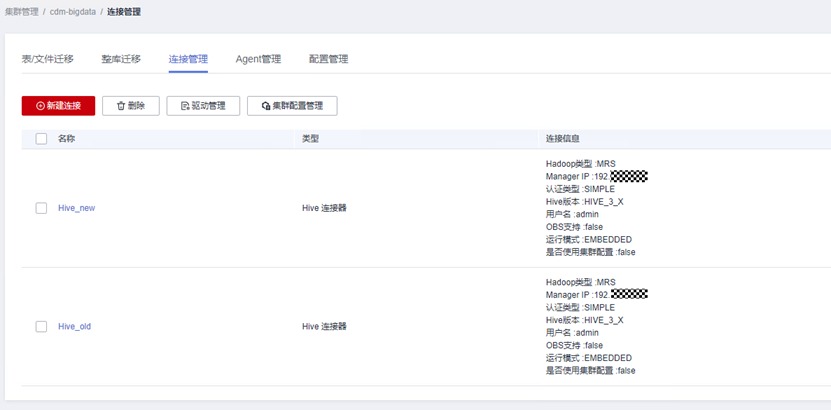Go to 集群管理 in the breadcrumb
831x410 pixels.
[x=23, y=12]
